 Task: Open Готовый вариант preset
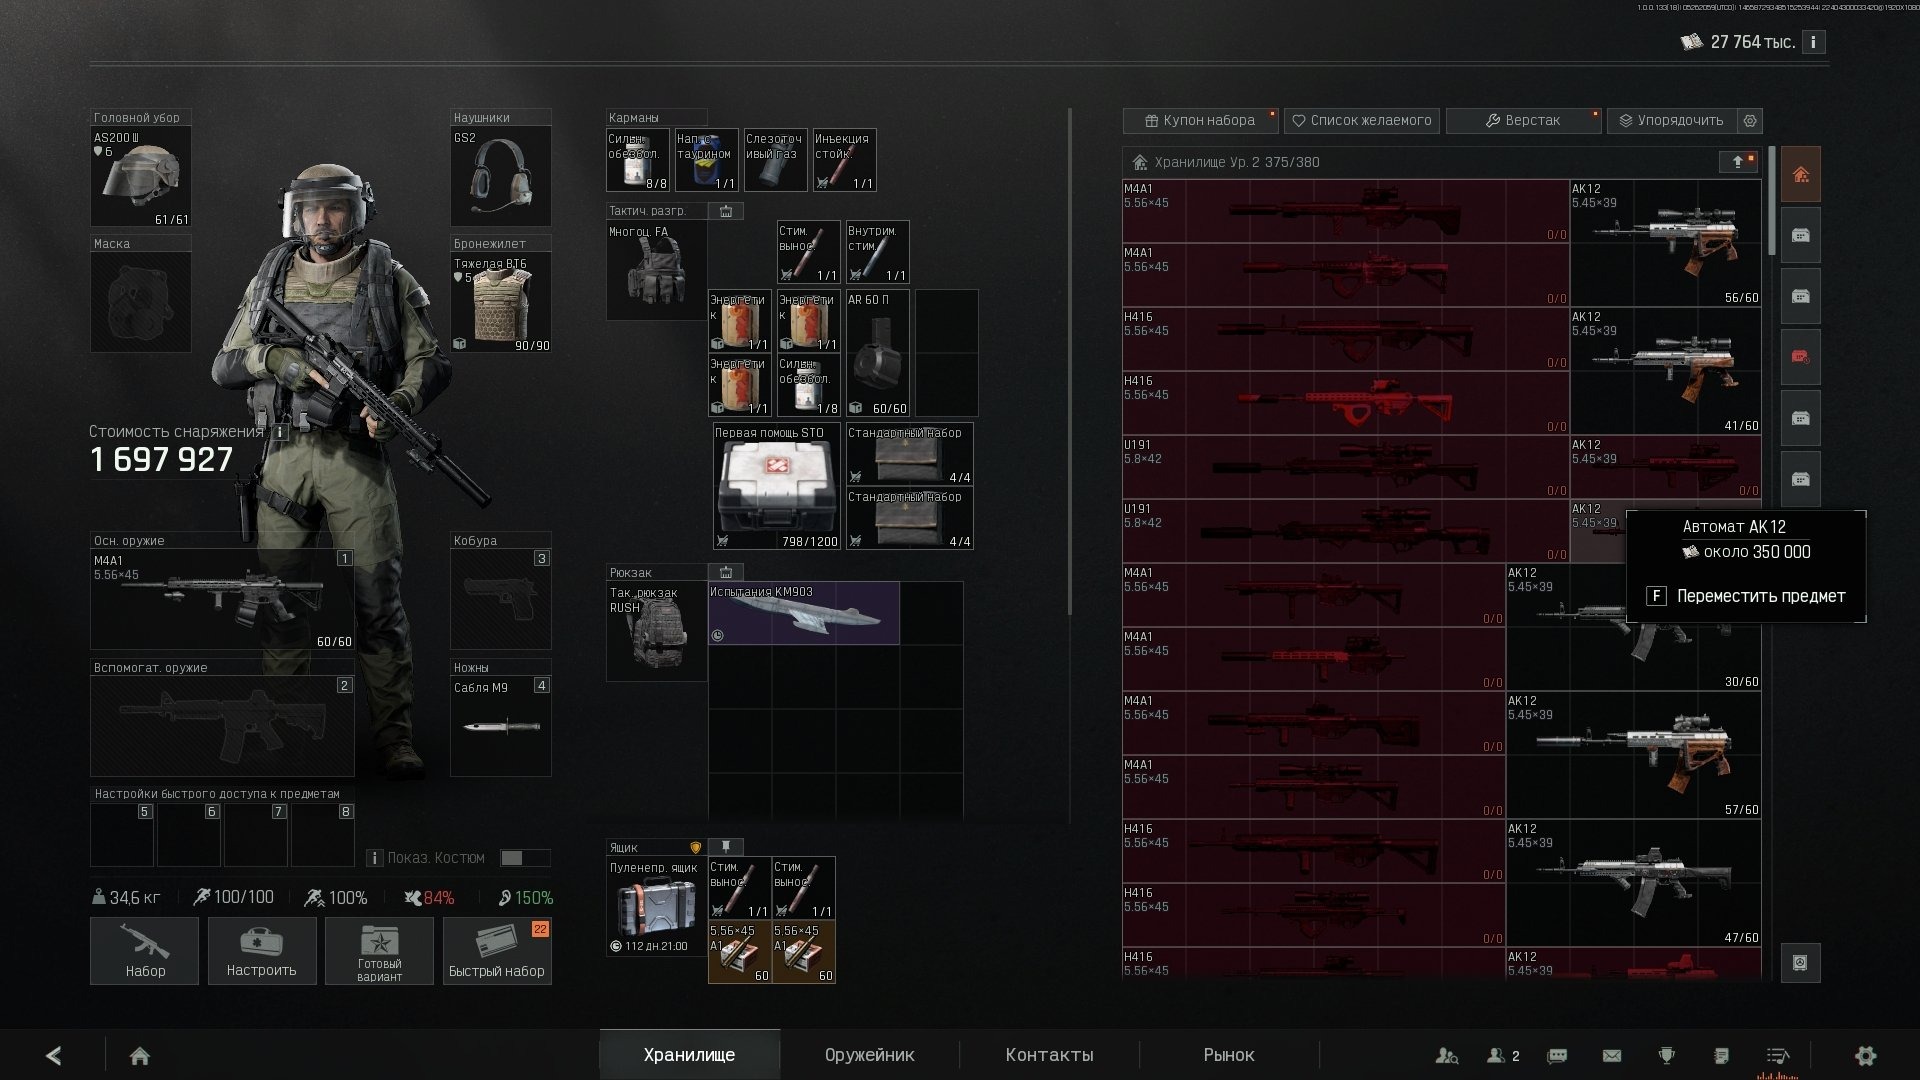pos(379,951)
